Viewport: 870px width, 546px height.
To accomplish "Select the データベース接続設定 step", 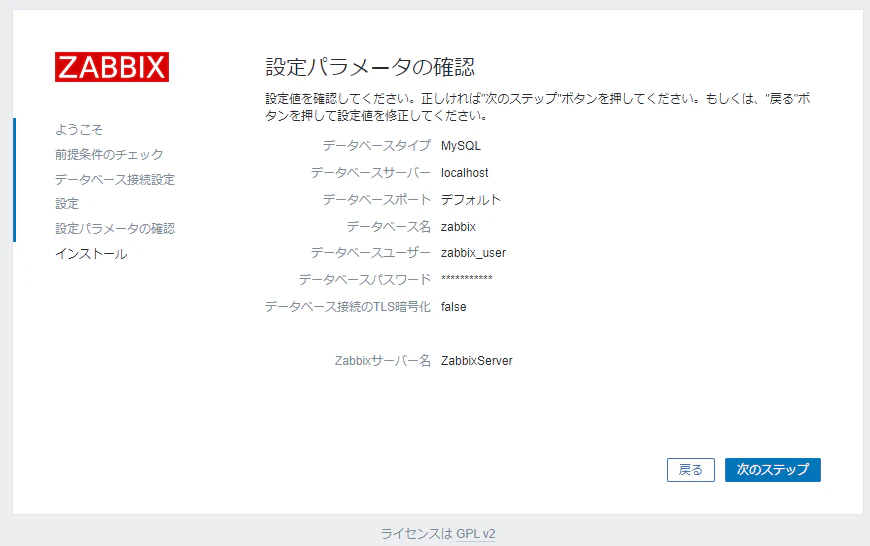I will pyautogui.click(x=115, y=179).
